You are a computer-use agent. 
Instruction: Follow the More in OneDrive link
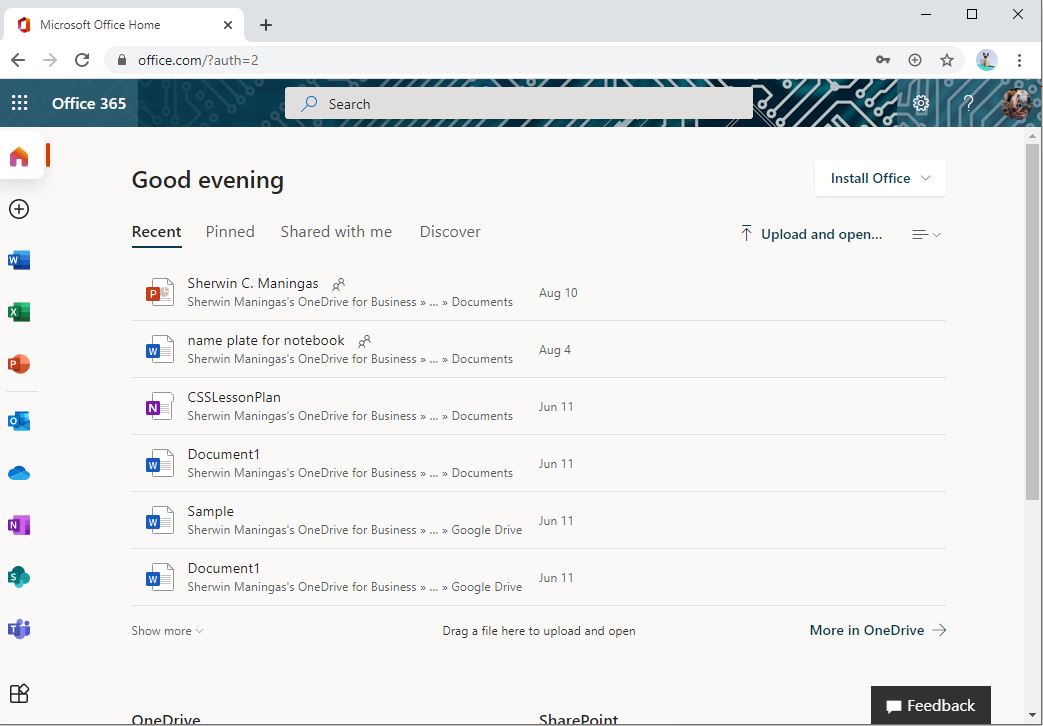pyautogui.click(x=877, y=630)
